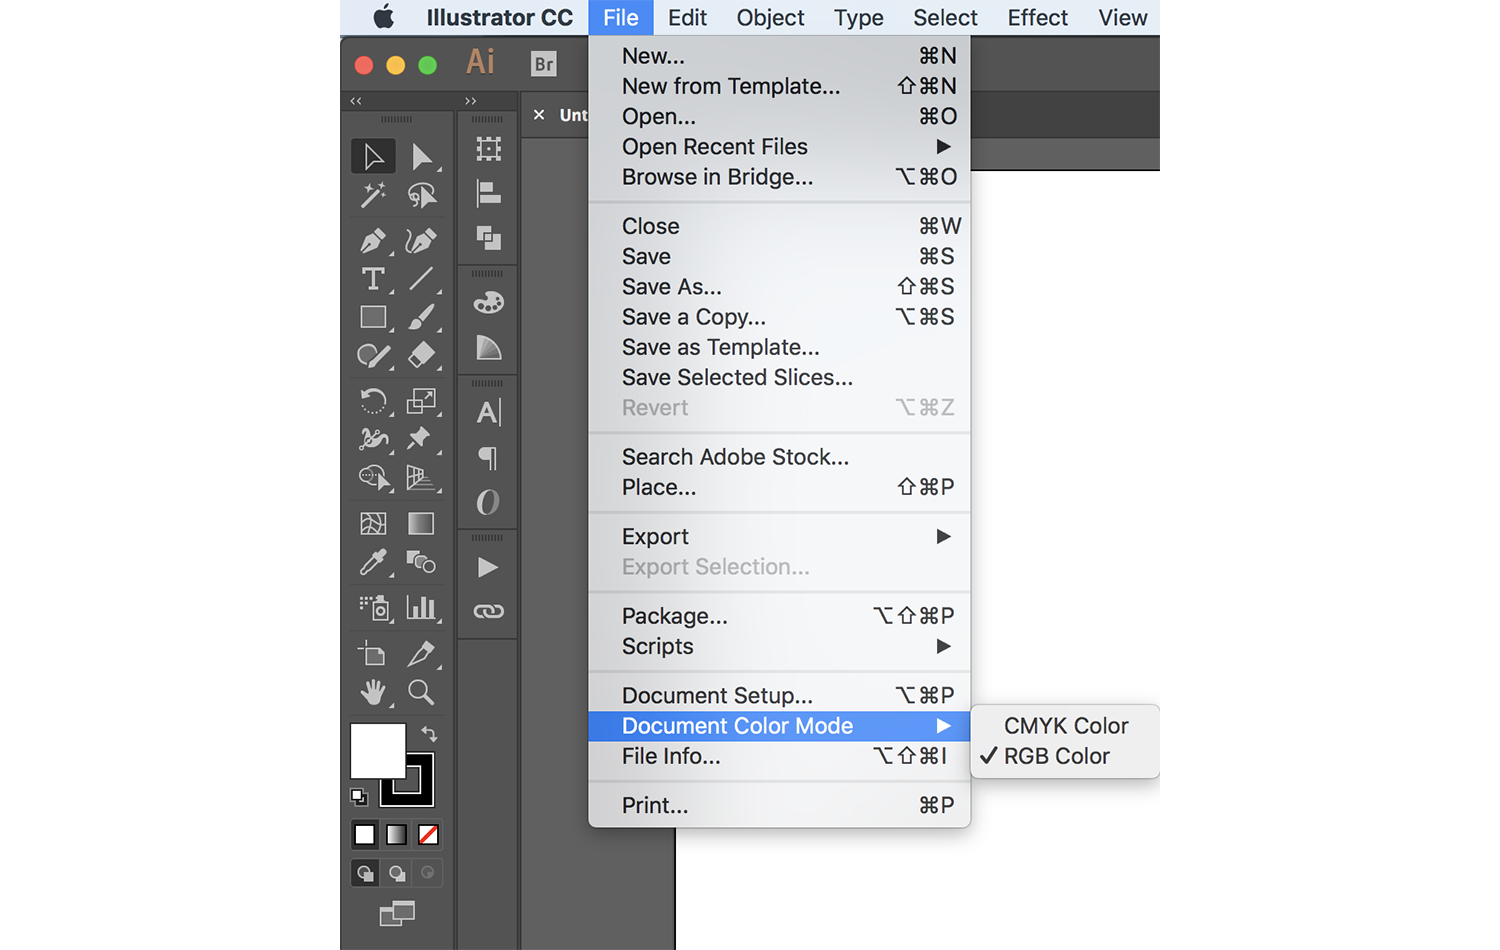Select the Rectangle tool

point(373,317)
